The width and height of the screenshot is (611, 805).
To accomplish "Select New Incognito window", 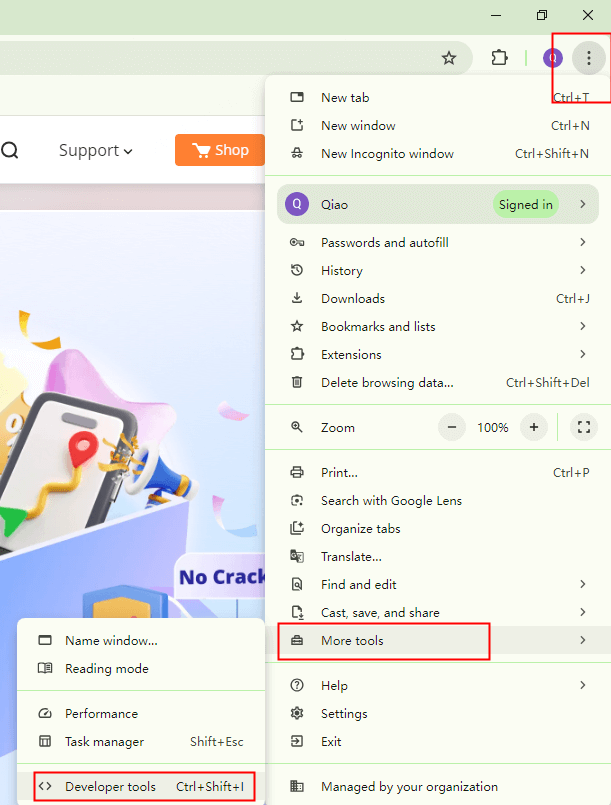I will tap(387, 154).
